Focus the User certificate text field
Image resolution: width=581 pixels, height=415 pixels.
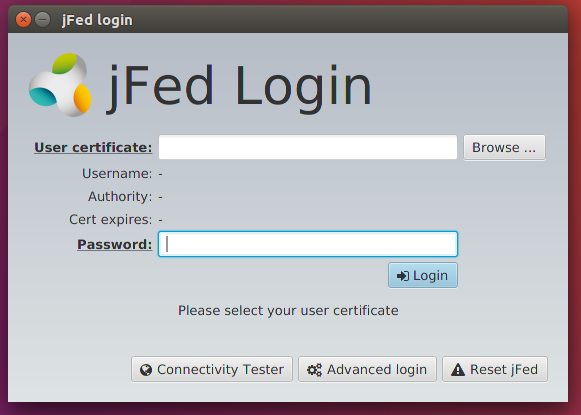click(308, 147)
